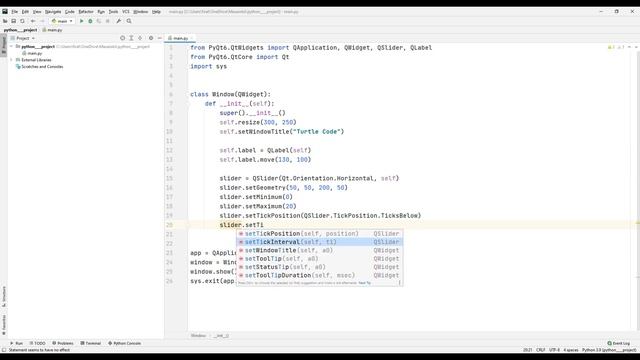Click the Stop process icon
Screen dimensions: 640x360
[x=108, y=21]
